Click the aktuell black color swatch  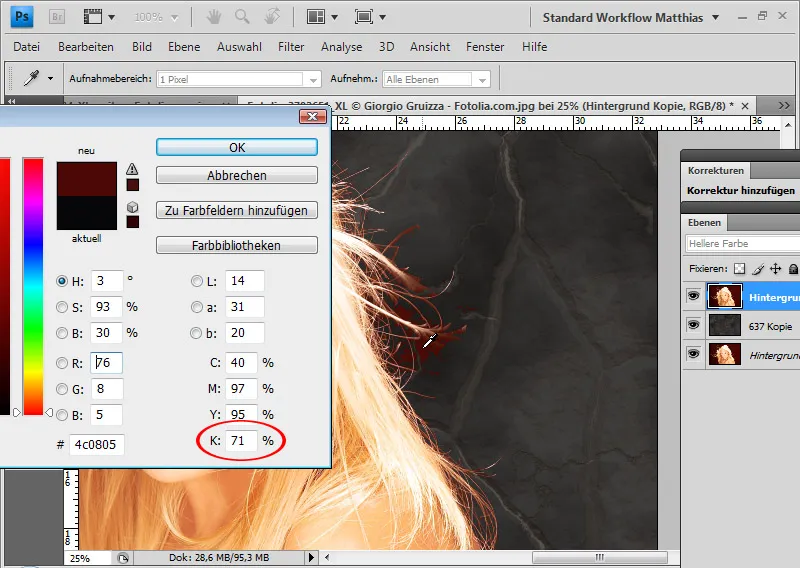pyautogui.click(x=87, y=213)
